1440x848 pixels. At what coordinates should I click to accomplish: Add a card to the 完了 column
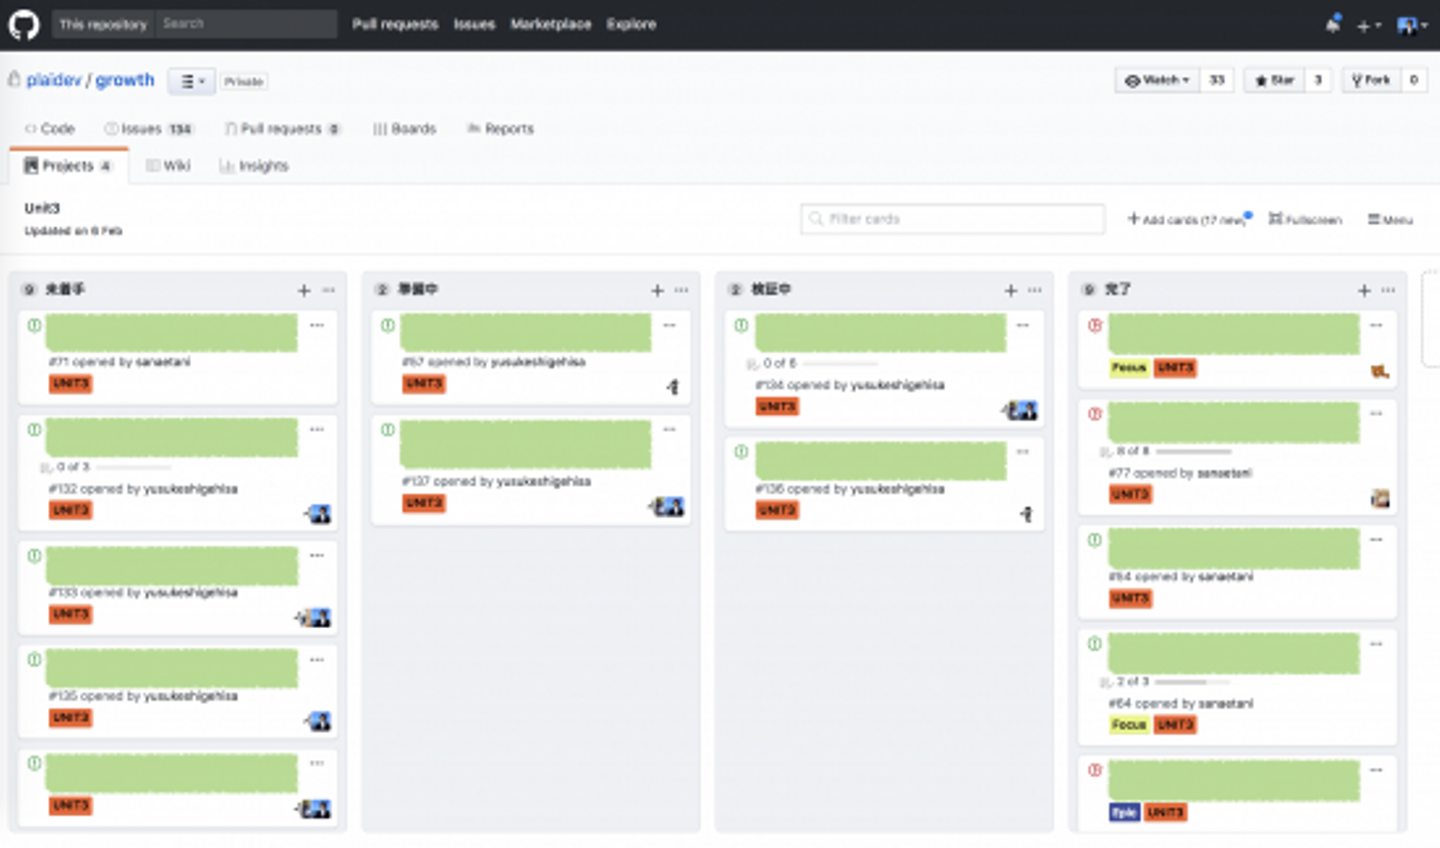pos(1364,290)
